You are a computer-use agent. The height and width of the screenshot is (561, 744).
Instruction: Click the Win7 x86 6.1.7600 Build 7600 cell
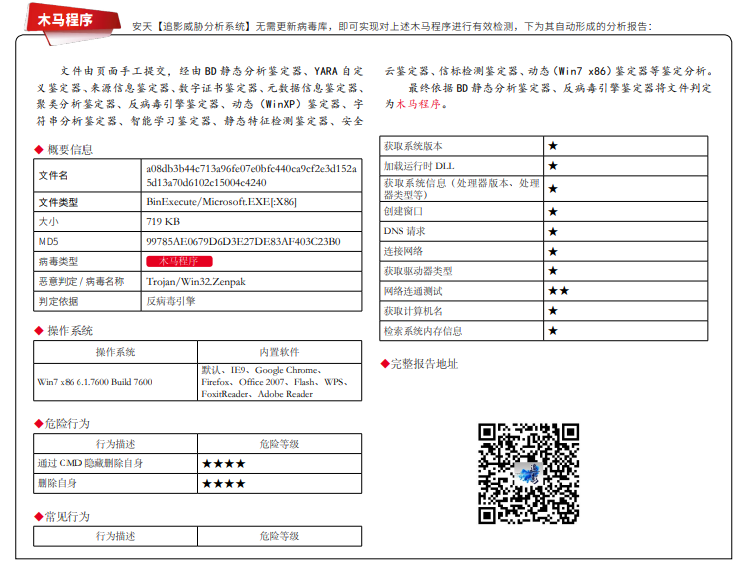coord(115,382)
